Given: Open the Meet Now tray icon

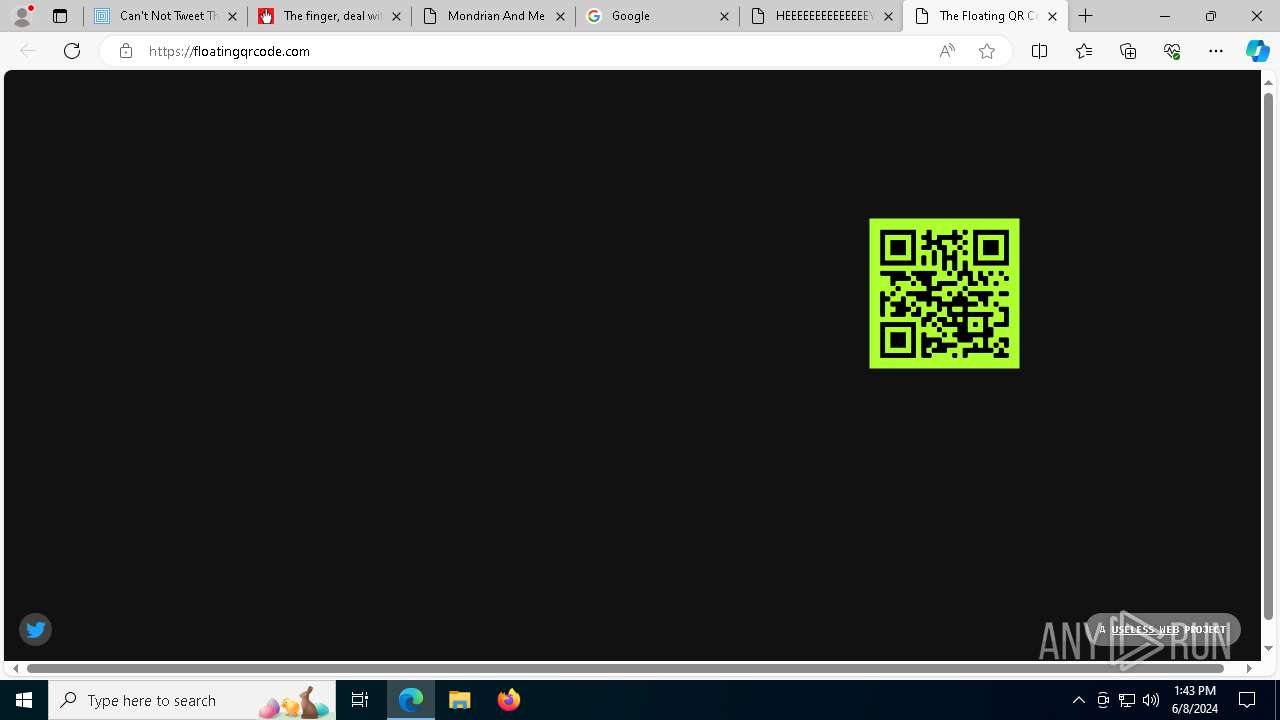Looking at the screenshot, I should 1103,700.
